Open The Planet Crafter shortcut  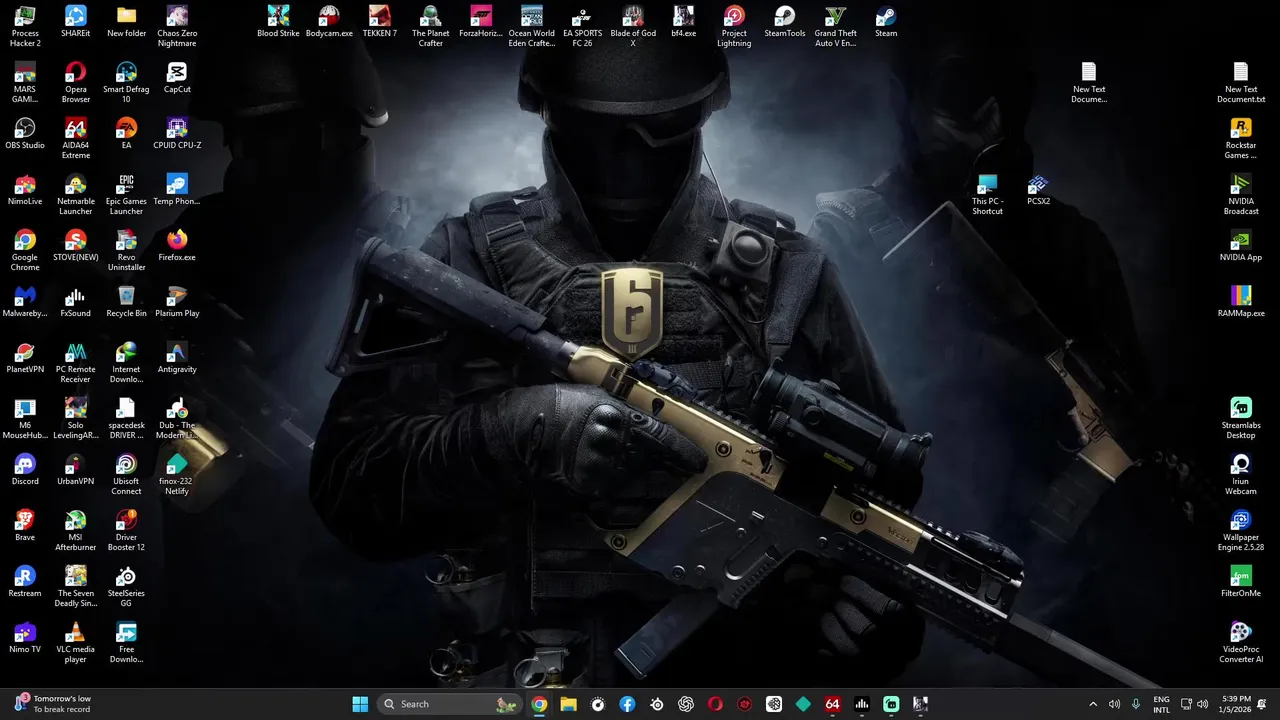coord(430,26)
